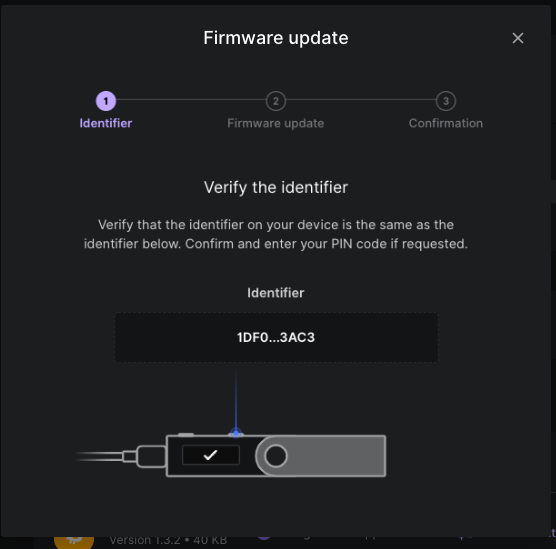Click the USB cable connector illustration

coord(144,456)
